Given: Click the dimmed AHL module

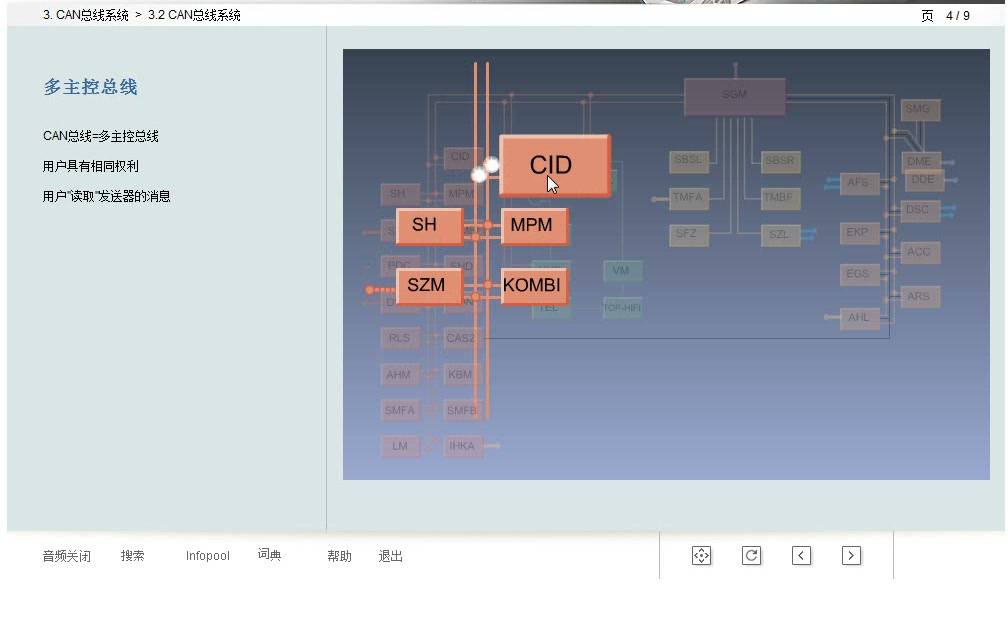Looking at the screenshot, I should 860,318.
